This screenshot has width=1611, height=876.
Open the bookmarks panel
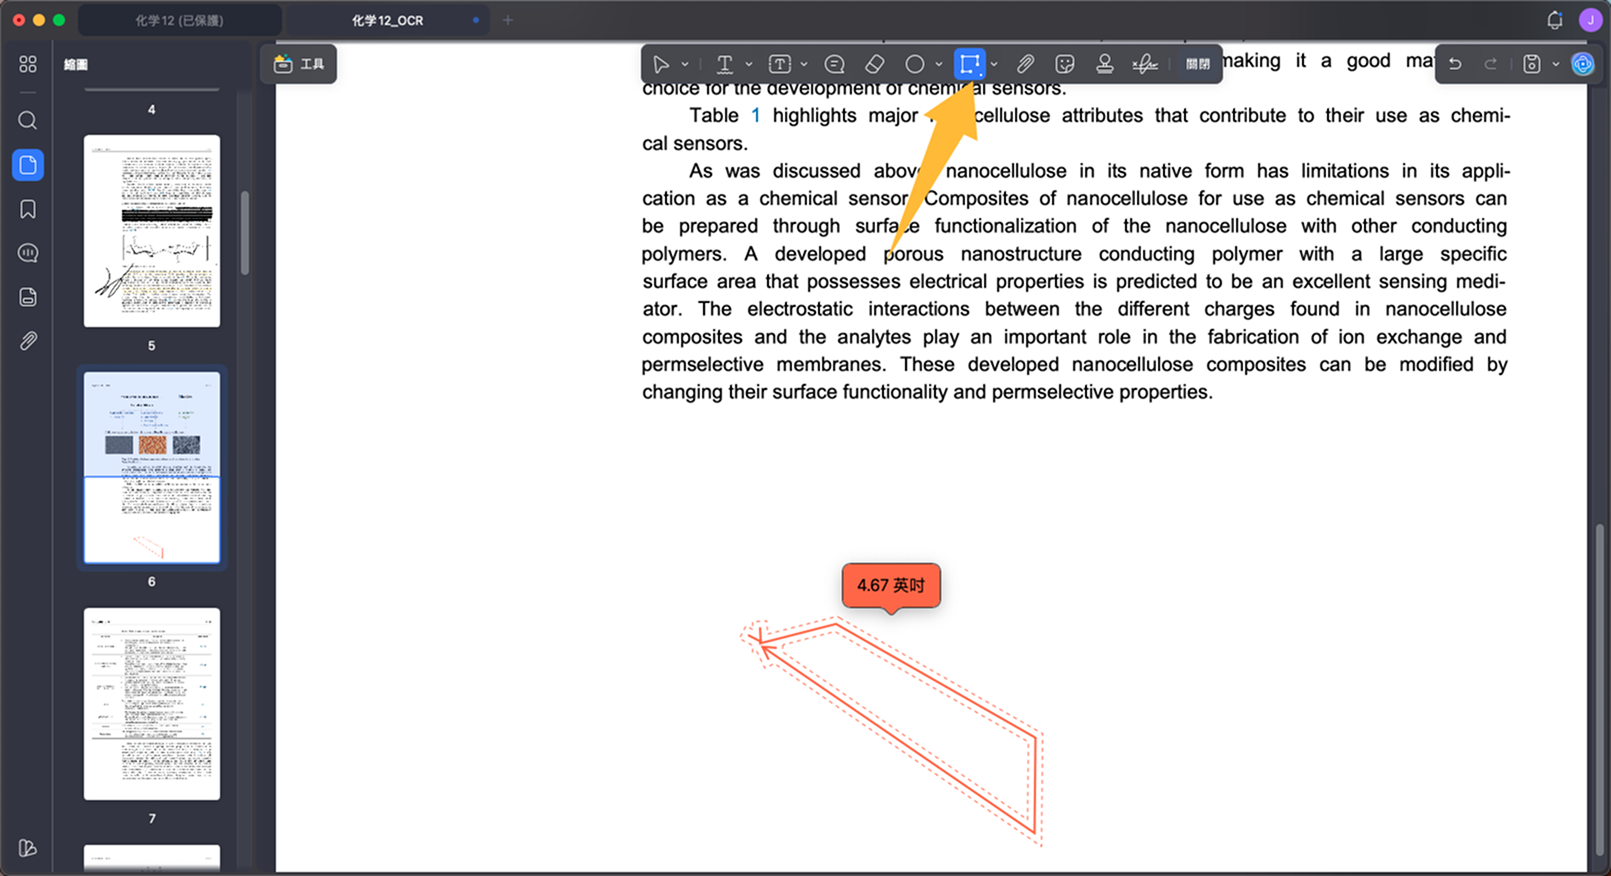(28, 209)
